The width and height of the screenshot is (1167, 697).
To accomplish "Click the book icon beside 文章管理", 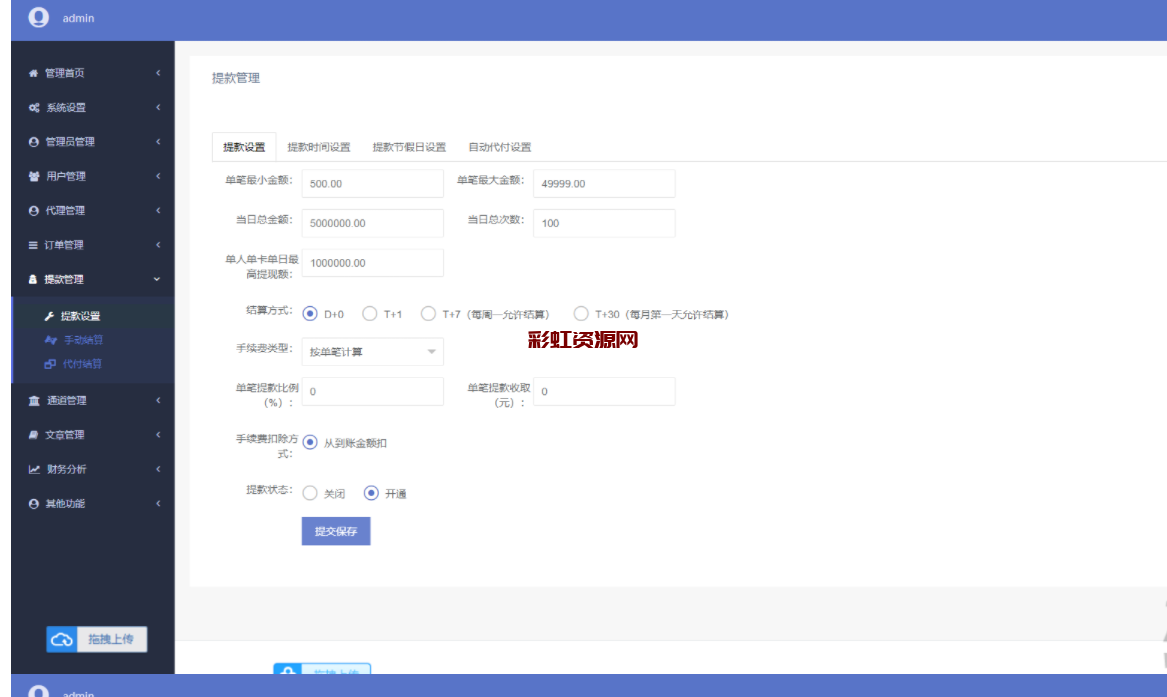I will point(33,434).
